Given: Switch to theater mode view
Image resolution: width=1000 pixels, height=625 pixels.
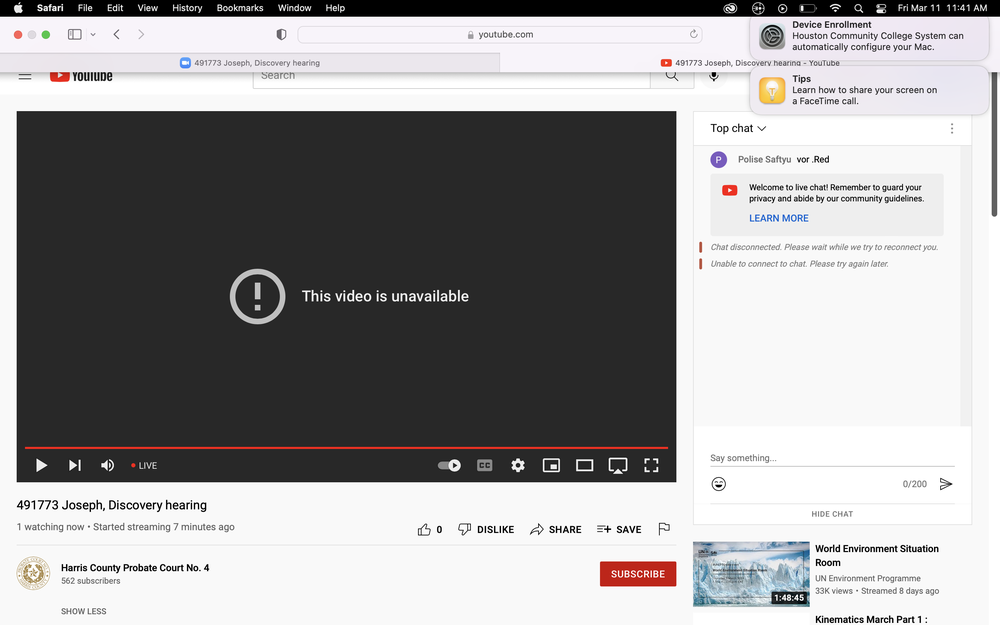Looking at the screenshot, I should 585,465.
